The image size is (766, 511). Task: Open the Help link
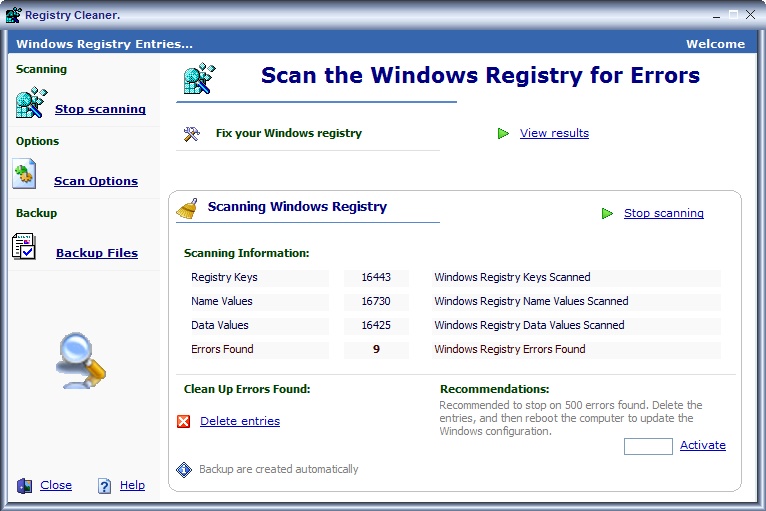coord(132,485)
